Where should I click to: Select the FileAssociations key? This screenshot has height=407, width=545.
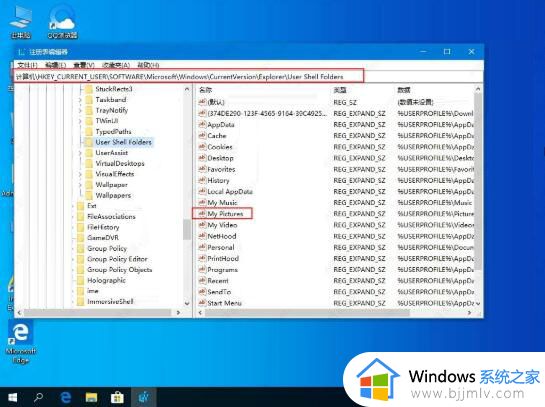[111, 217]
